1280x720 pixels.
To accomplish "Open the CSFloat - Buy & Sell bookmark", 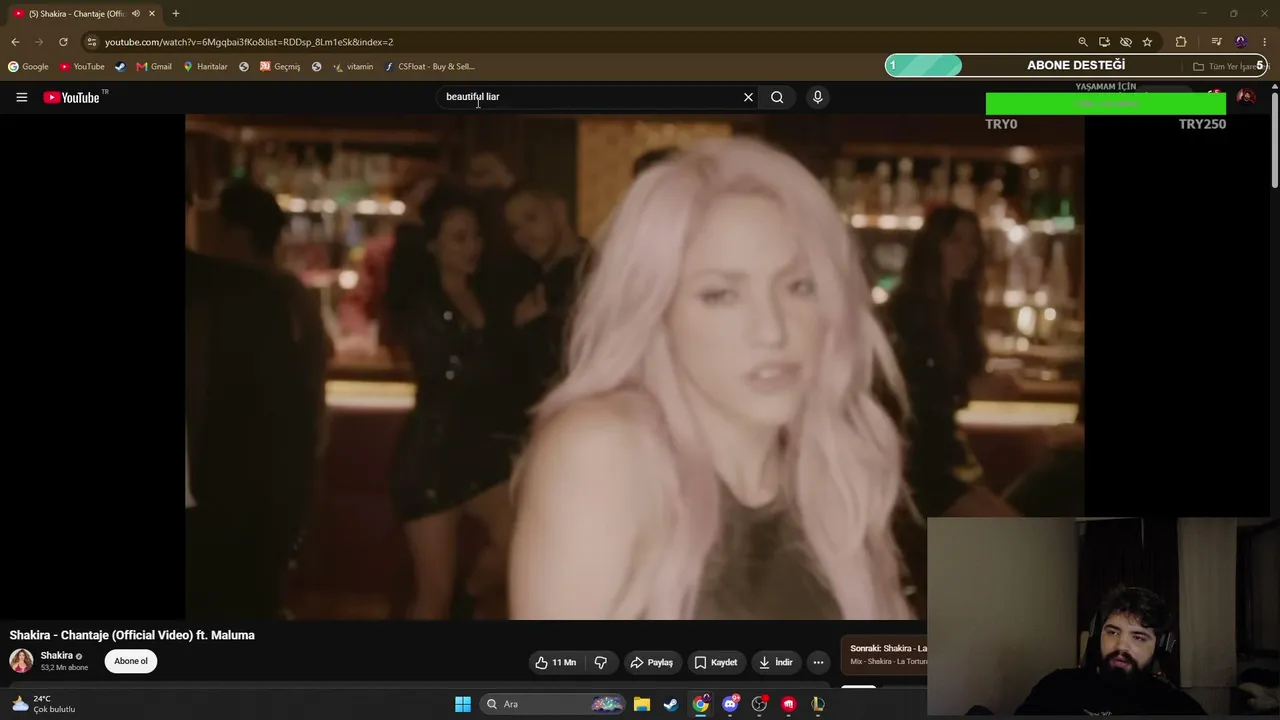I will point(430,67).
